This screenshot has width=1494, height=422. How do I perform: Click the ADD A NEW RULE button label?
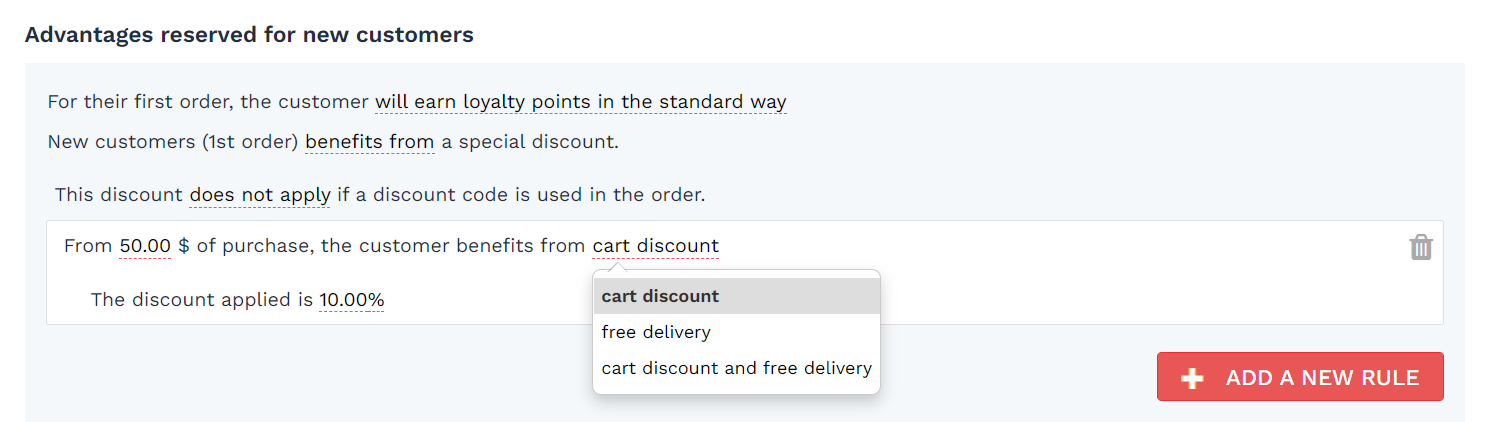tap(1322, 378)
